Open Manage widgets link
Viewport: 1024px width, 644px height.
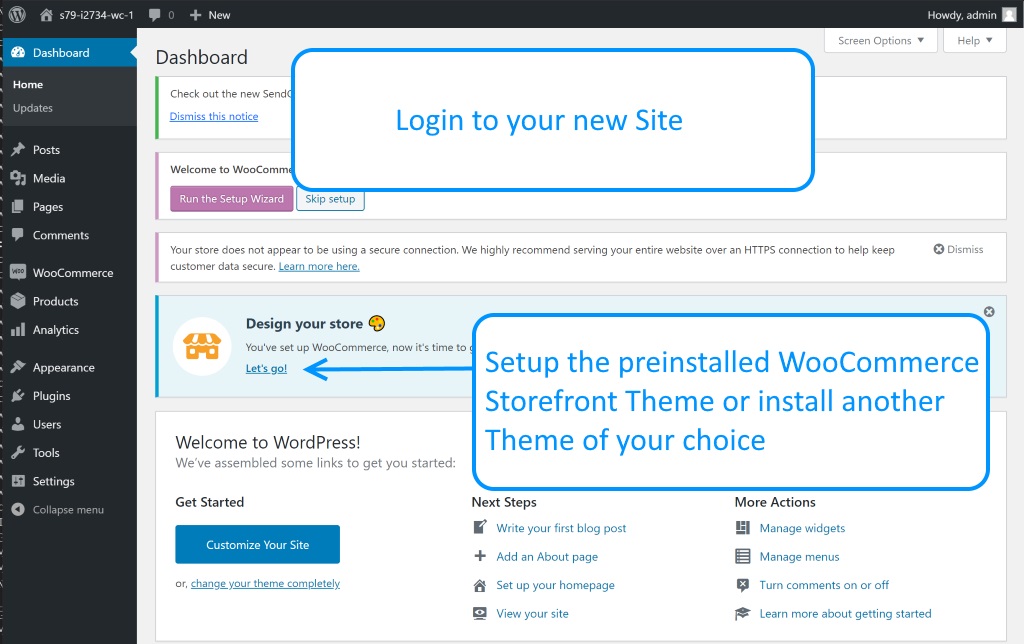(802, 528)
